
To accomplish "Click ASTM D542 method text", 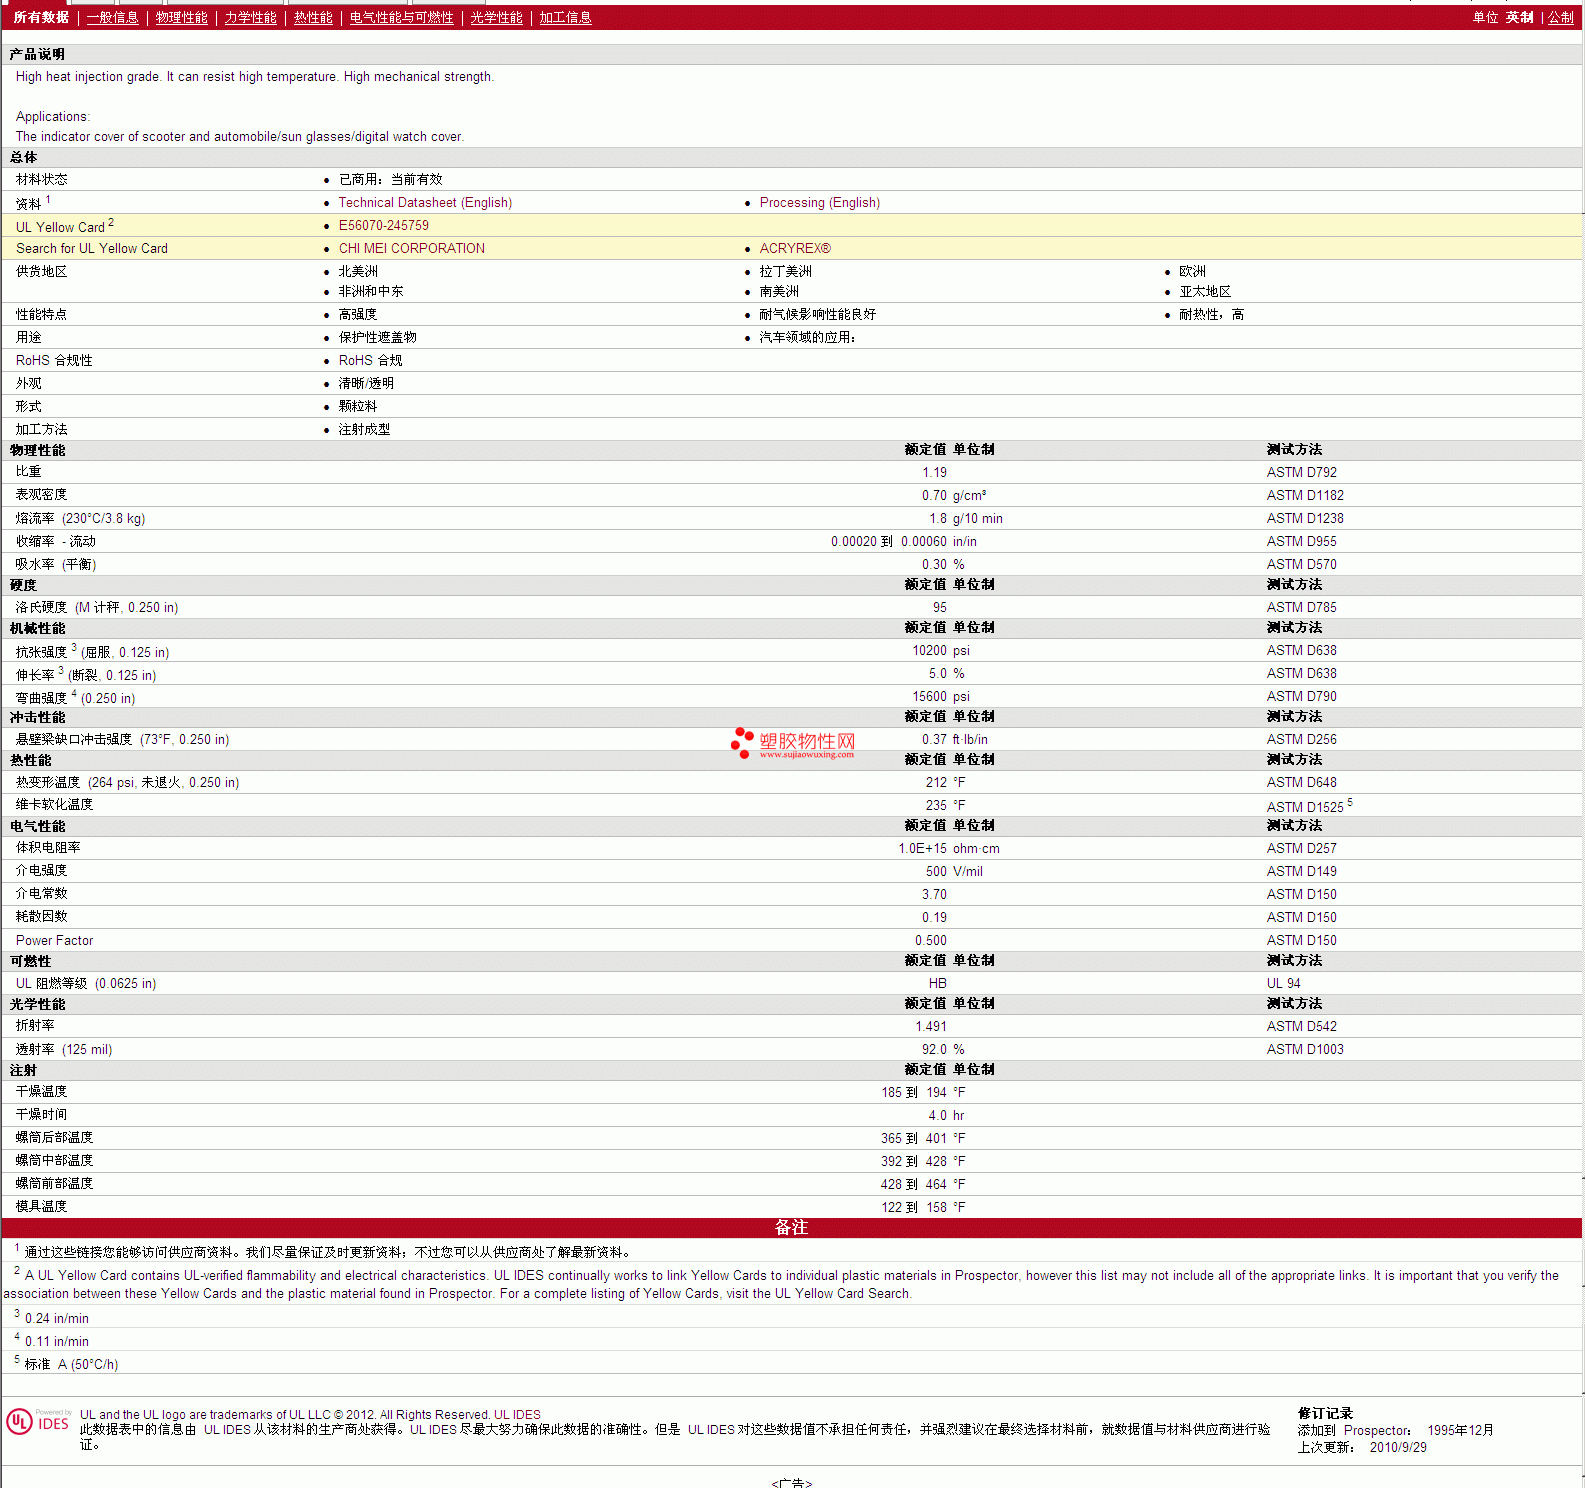I will pos(1301,1026).
